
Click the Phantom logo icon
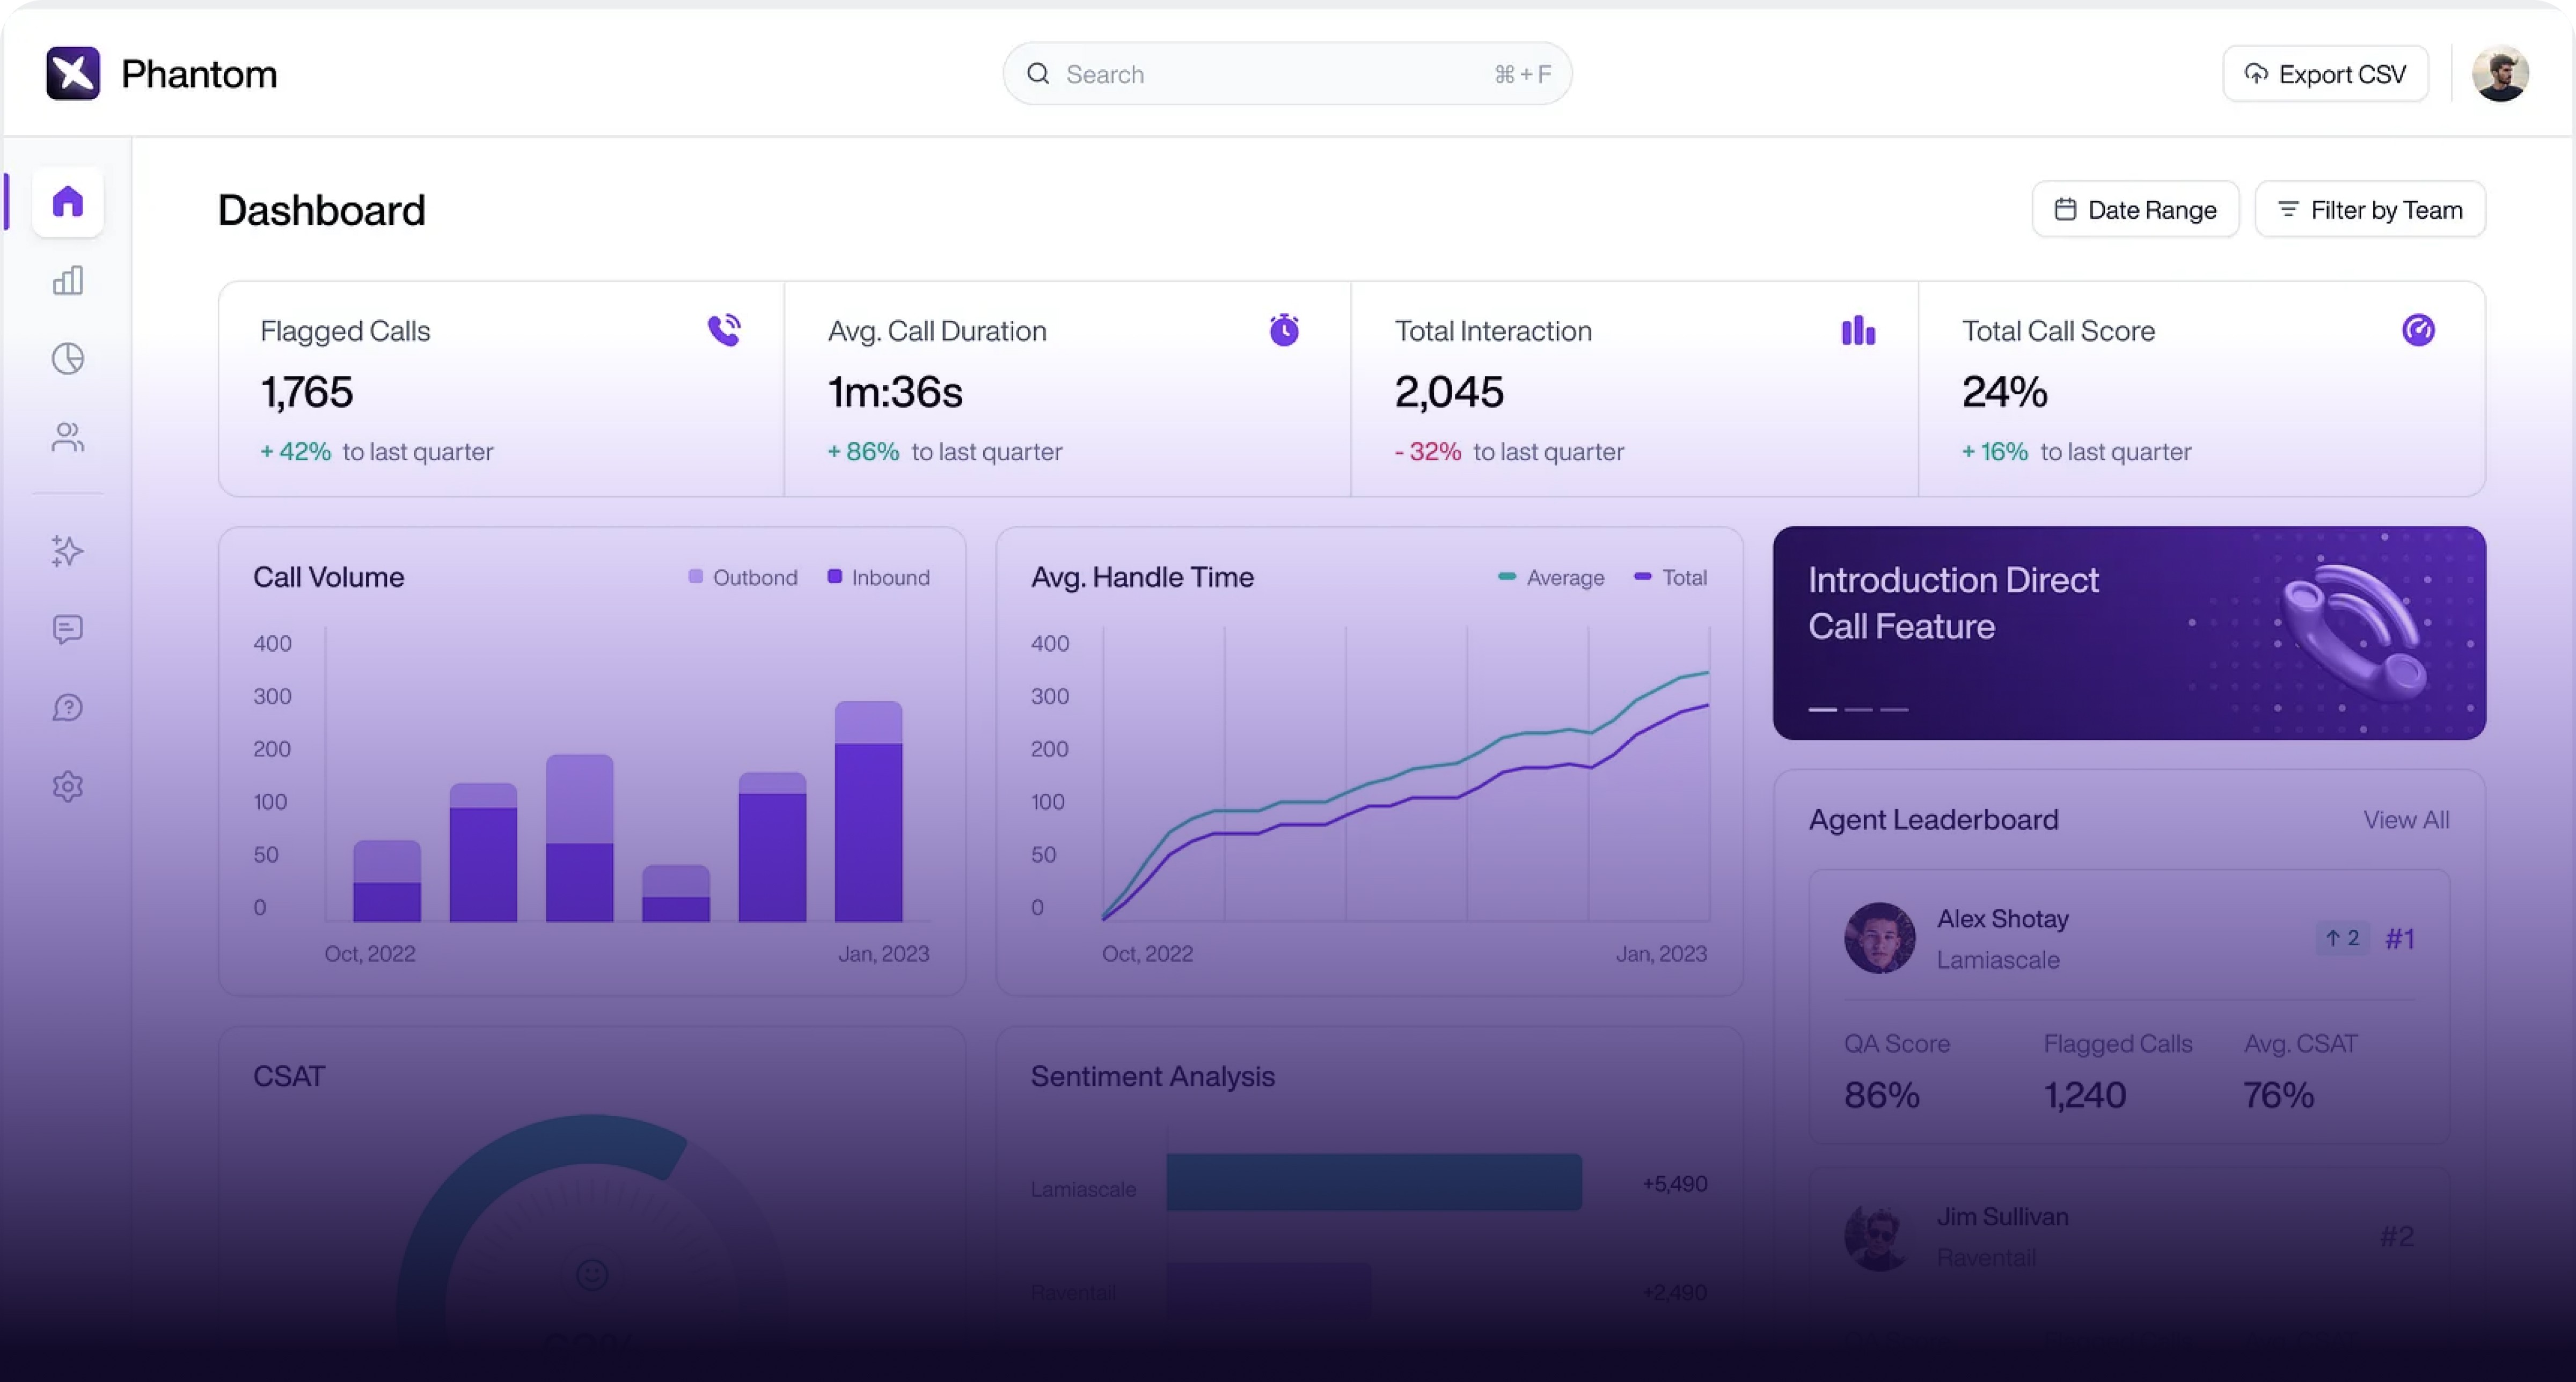point(73,73)
